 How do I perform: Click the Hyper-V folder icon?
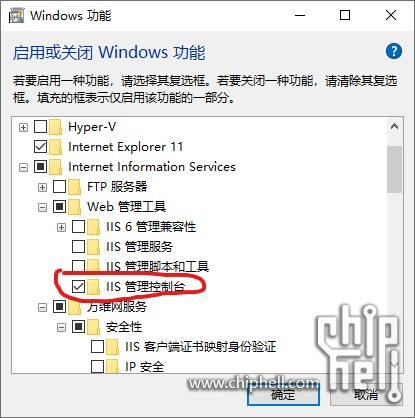55,127
